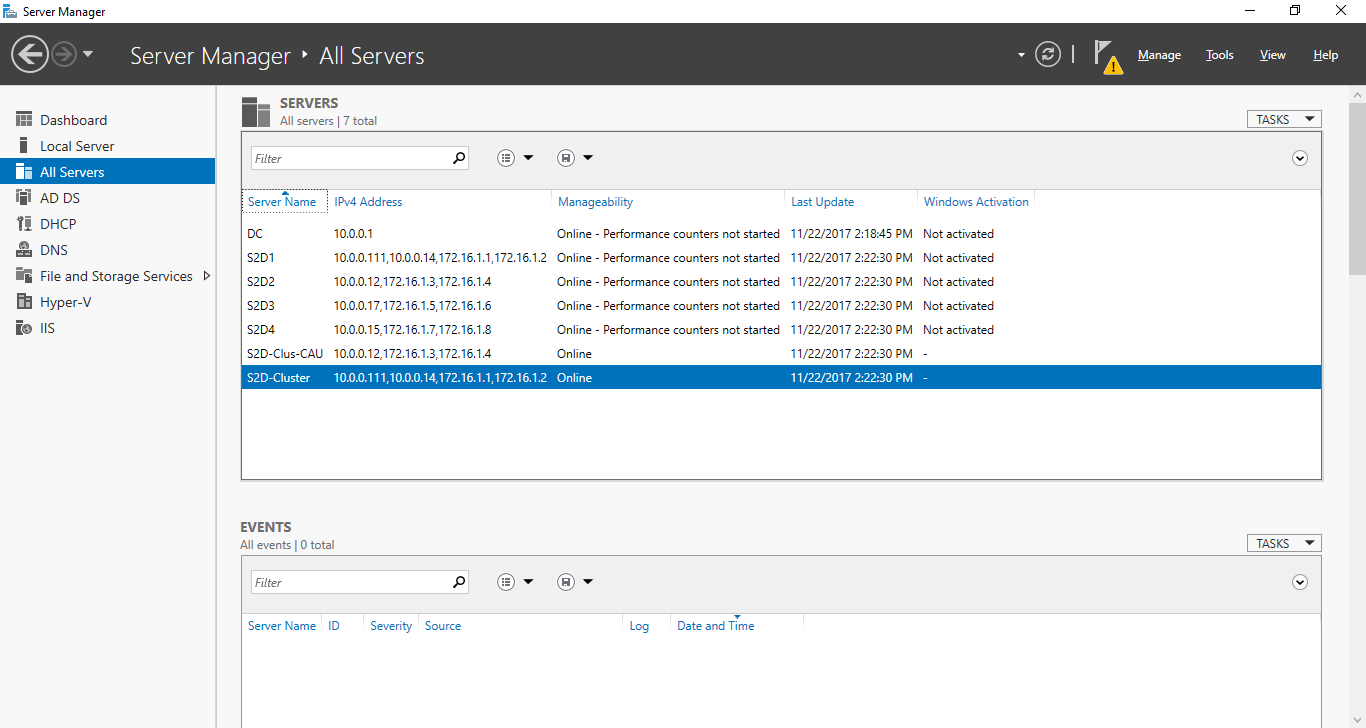Open the Notifications flag with warning

pyautogui.click(x=1107, y=57)
